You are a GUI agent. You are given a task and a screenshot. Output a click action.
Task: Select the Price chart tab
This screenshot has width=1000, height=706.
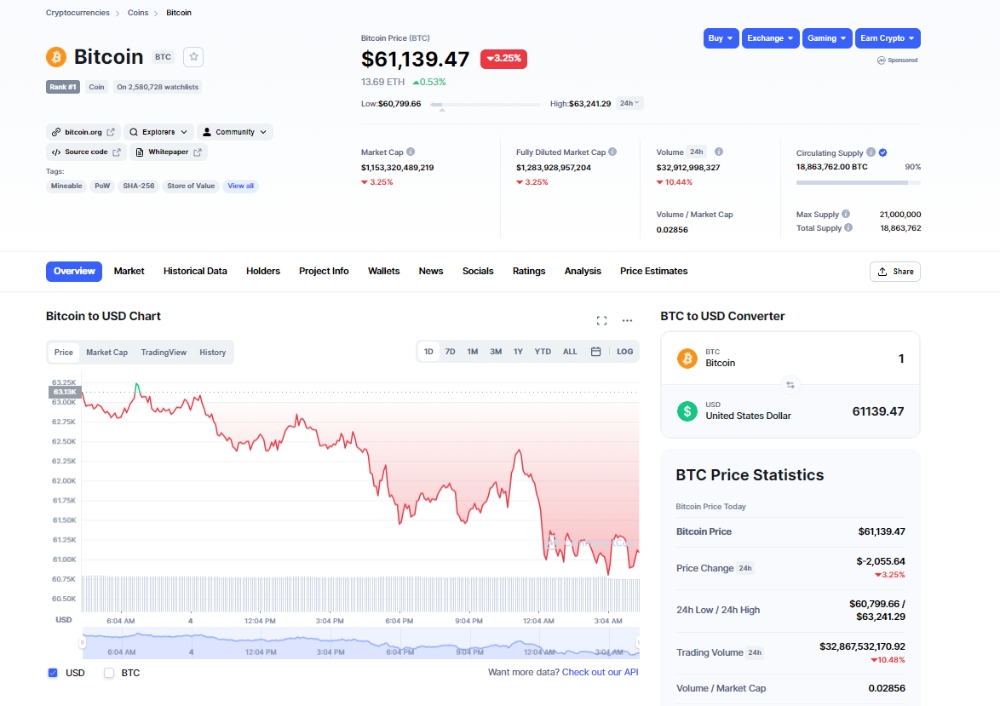point(64,352)
